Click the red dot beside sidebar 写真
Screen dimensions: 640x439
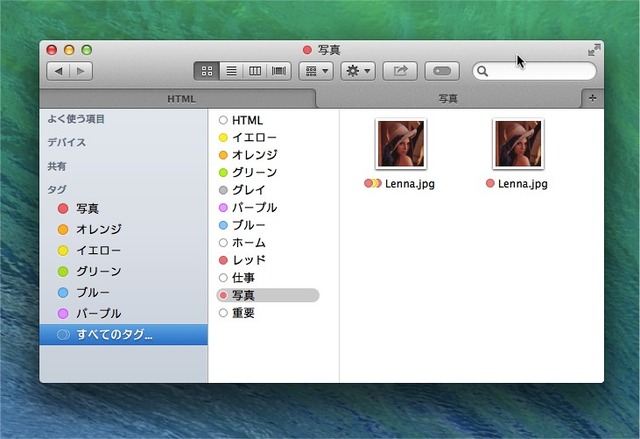(x=63, y=209)
